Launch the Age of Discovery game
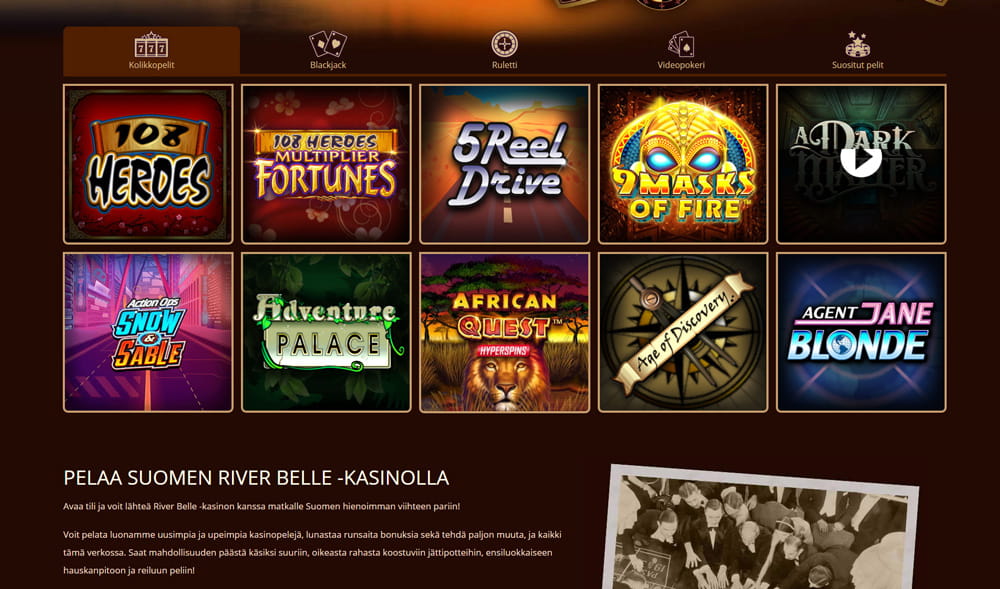 click(x=682, y=332)
